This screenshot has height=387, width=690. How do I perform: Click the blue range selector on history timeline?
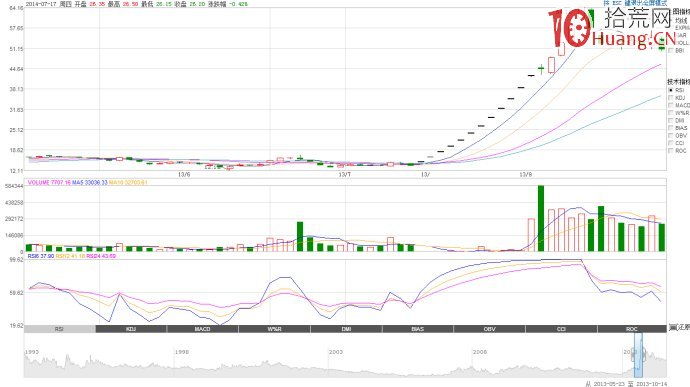tap(638, 355)
